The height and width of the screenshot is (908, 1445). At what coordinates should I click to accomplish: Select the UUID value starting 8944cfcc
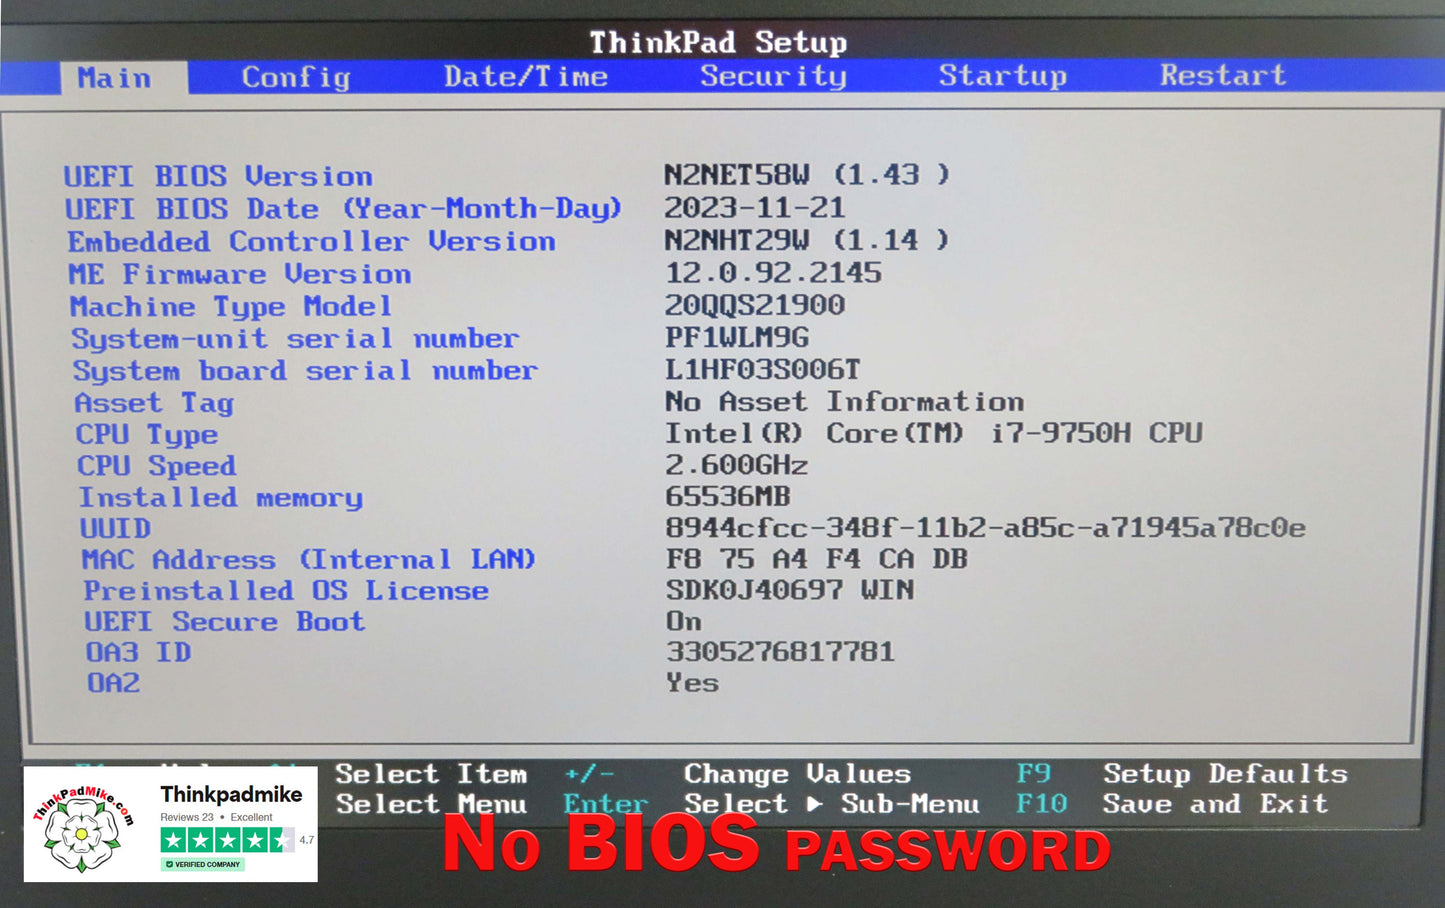click(x=986, y=528)
